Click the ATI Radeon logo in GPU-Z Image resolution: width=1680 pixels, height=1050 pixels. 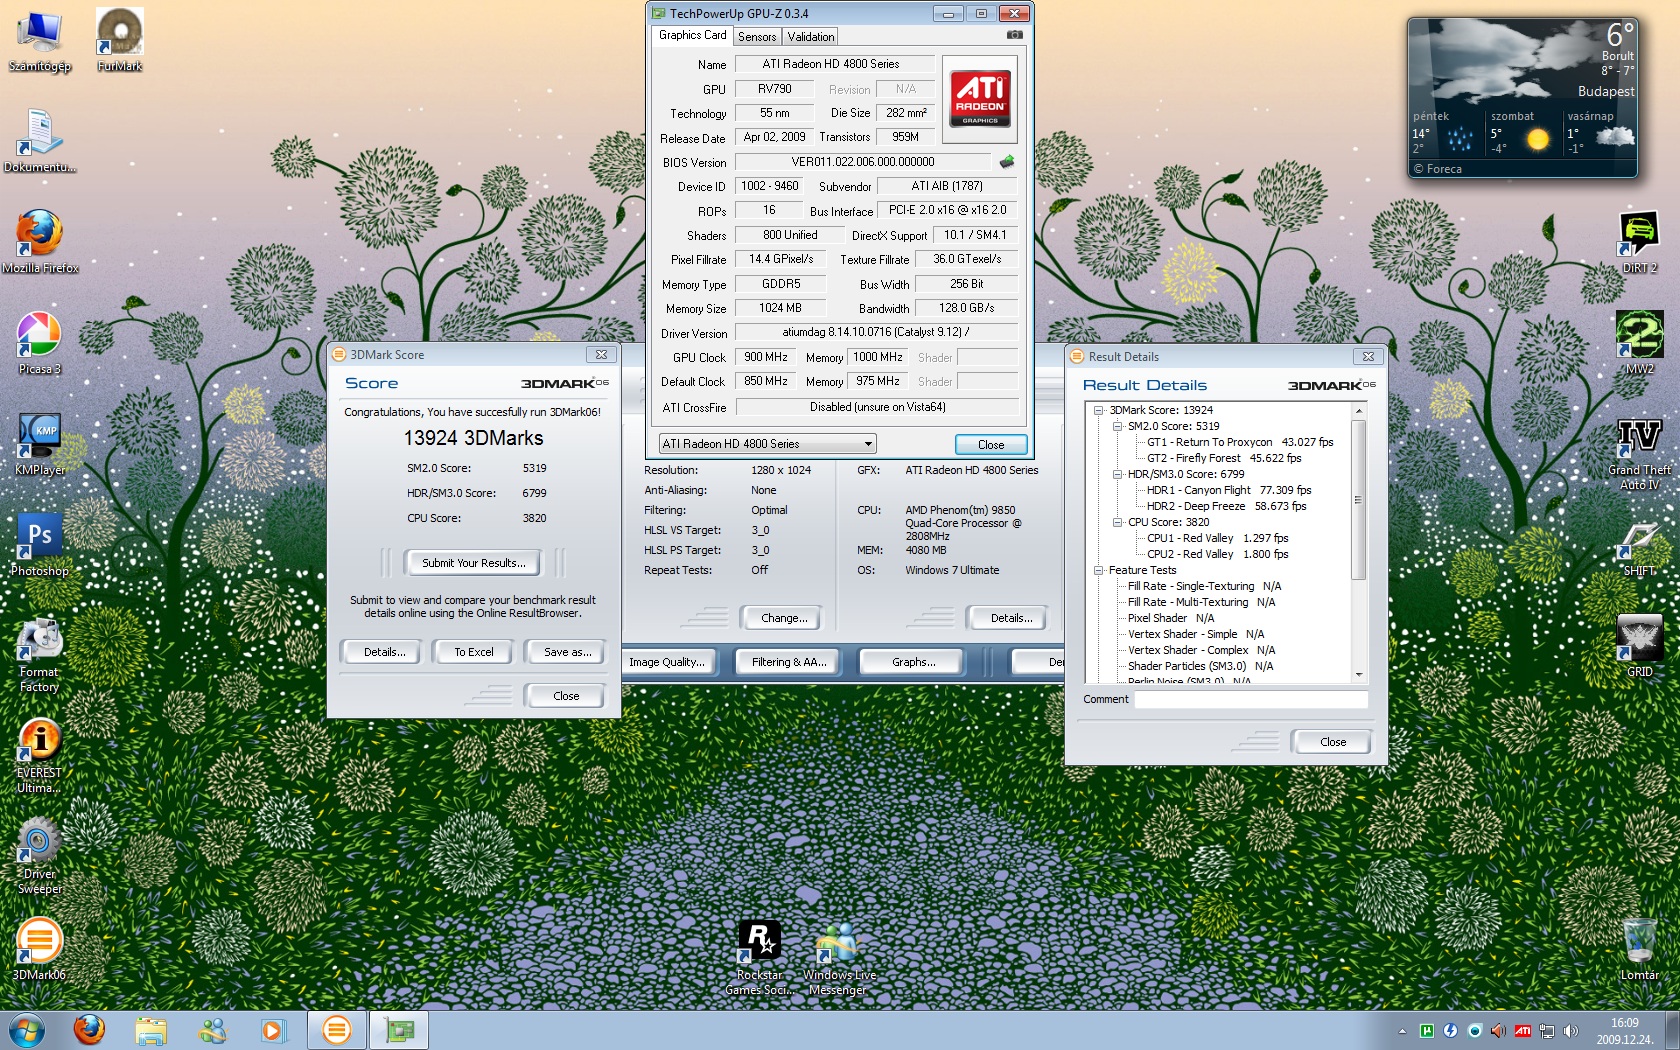point(980,98)
